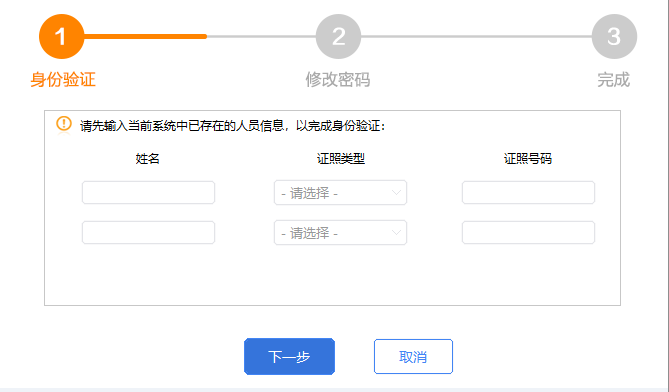Click the 取消 button
The height and width of the screenshot is (392, 669).
[413, 357]
